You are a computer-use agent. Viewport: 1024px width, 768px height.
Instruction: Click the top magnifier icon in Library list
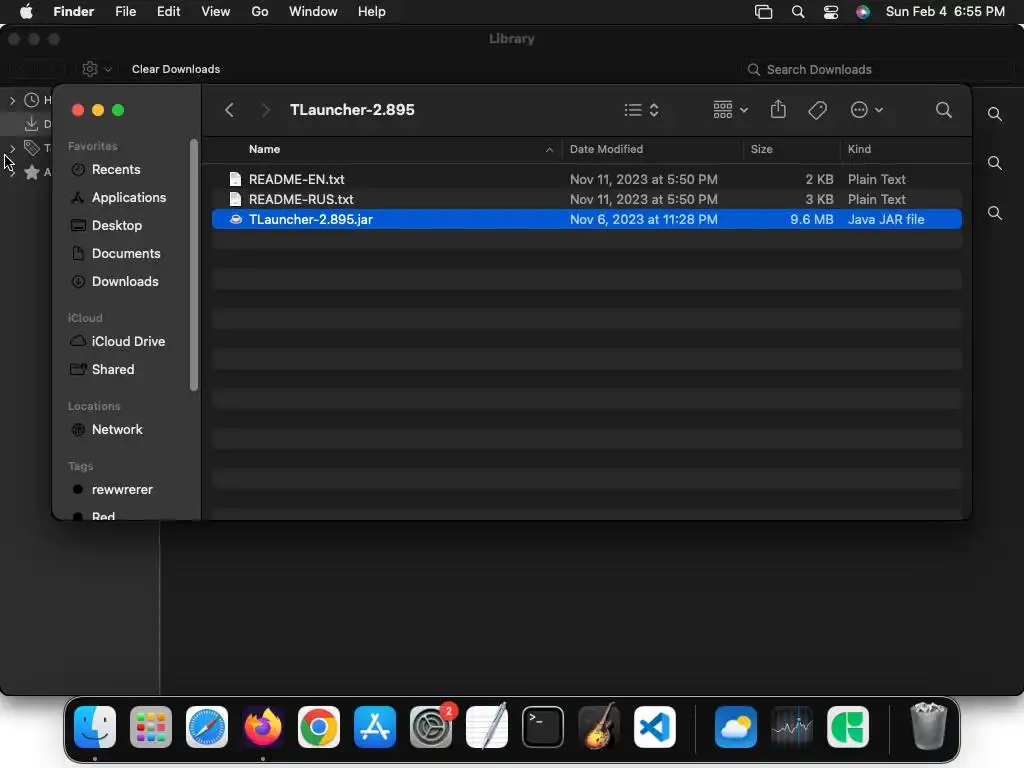(995, 114)
